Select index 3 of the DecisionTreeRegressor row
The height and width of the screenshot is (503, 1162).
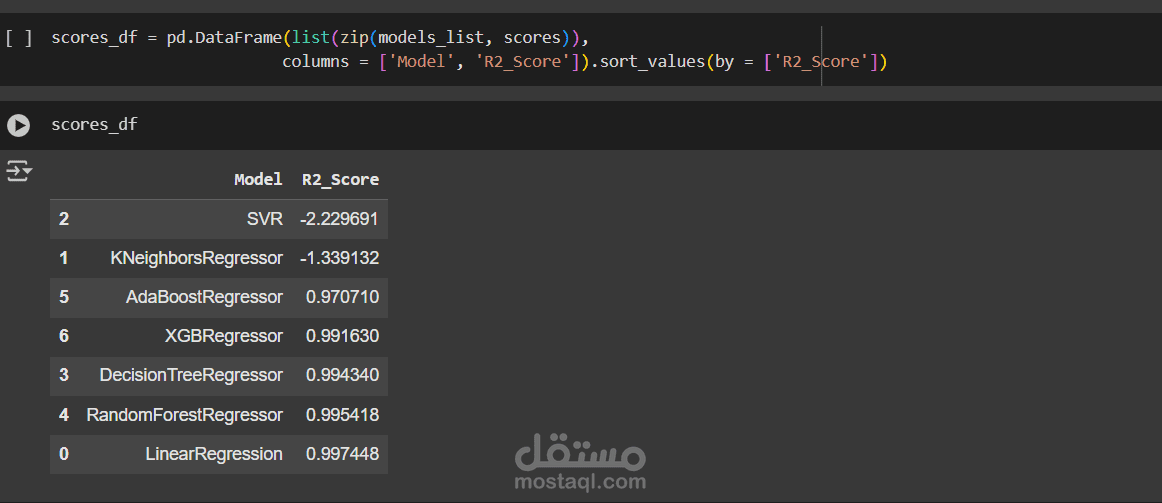pyautogui.click(x=64, y=376)
